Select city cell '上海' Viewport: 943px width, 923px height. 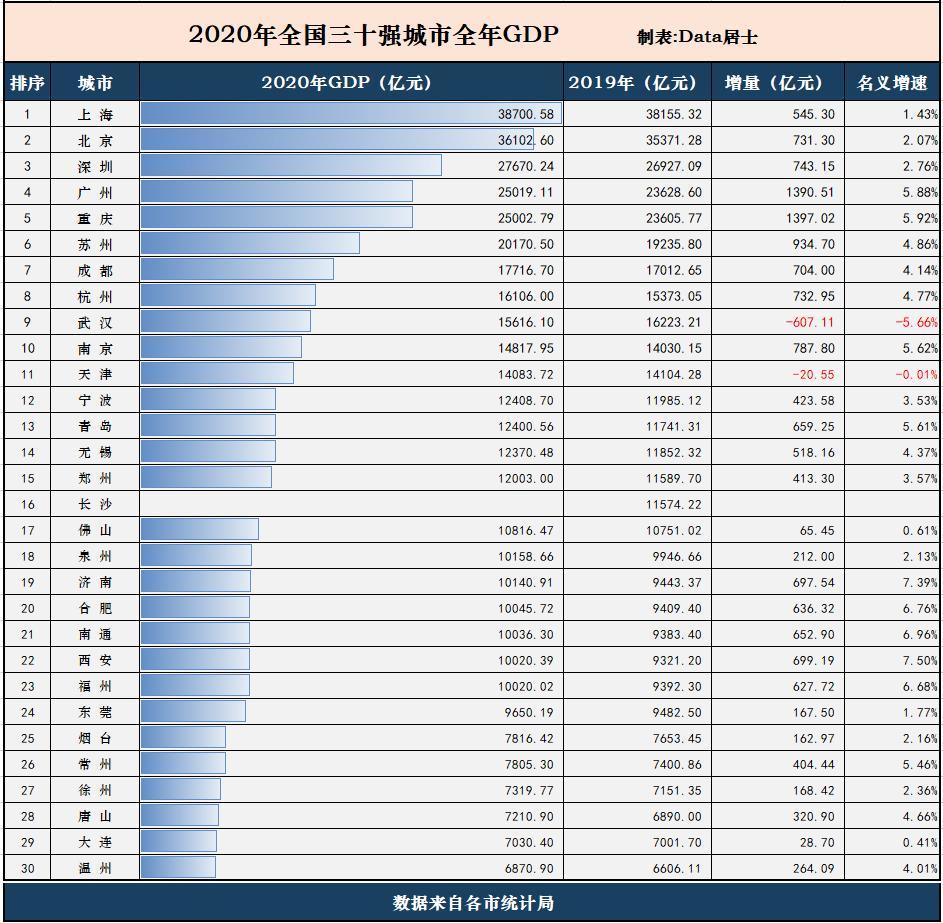pos(95,114)
